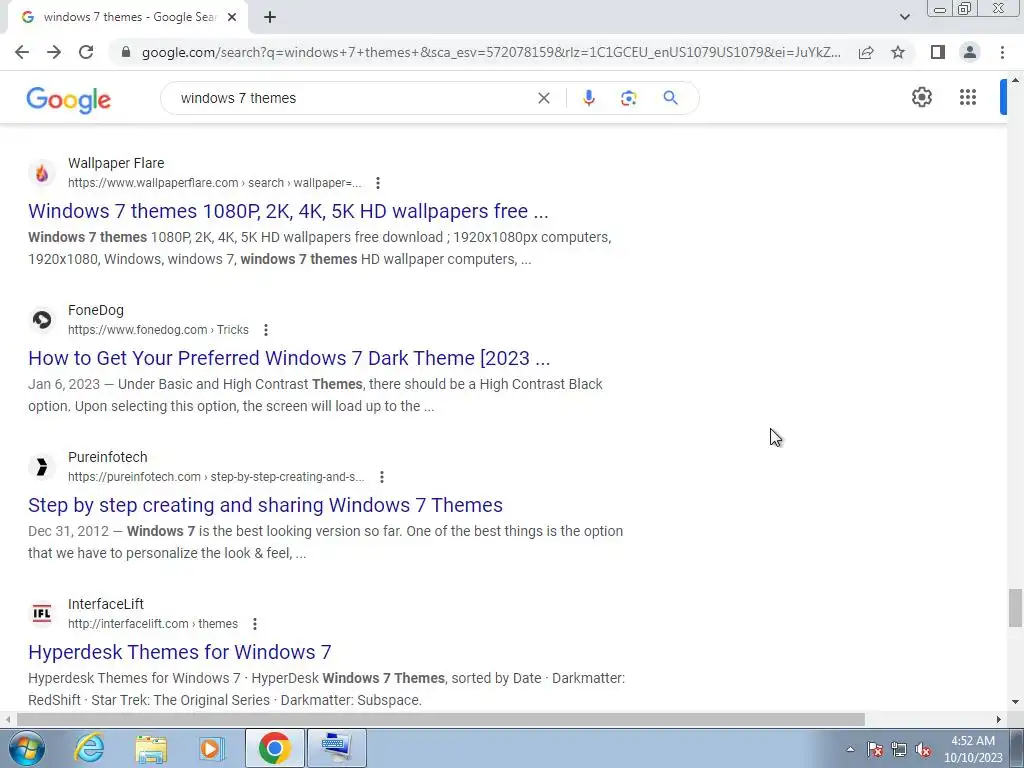
Task: Open the Google apps grid
Action: pyautogui.click(x=968, y=97)
